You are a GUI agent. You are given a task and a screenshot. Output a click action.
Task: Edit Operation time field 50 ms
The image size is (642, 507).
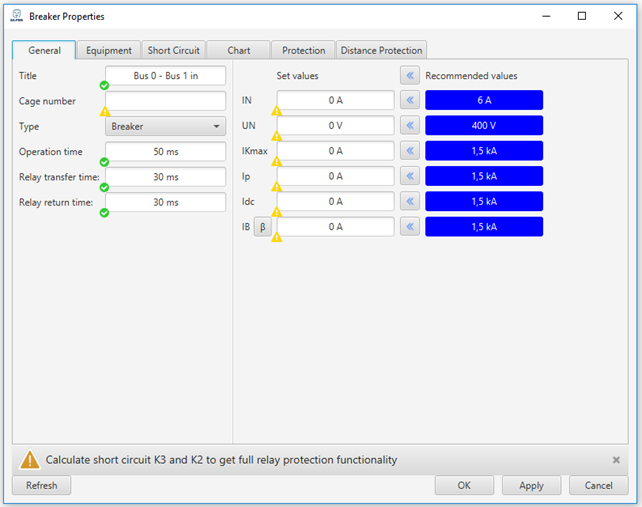click(165, 152)
